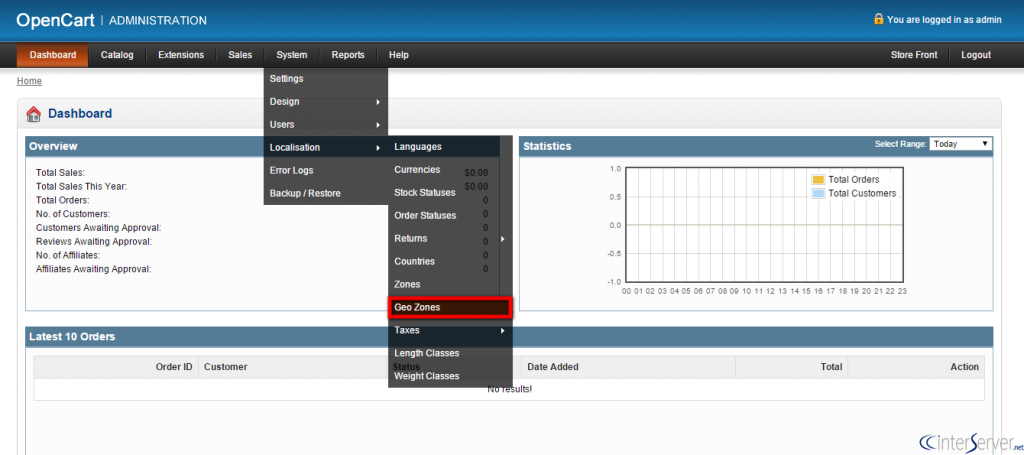The width and height of the screenshot is (1024, 455).
Task: Open the Catalog menu
Action: click(117, 55)
